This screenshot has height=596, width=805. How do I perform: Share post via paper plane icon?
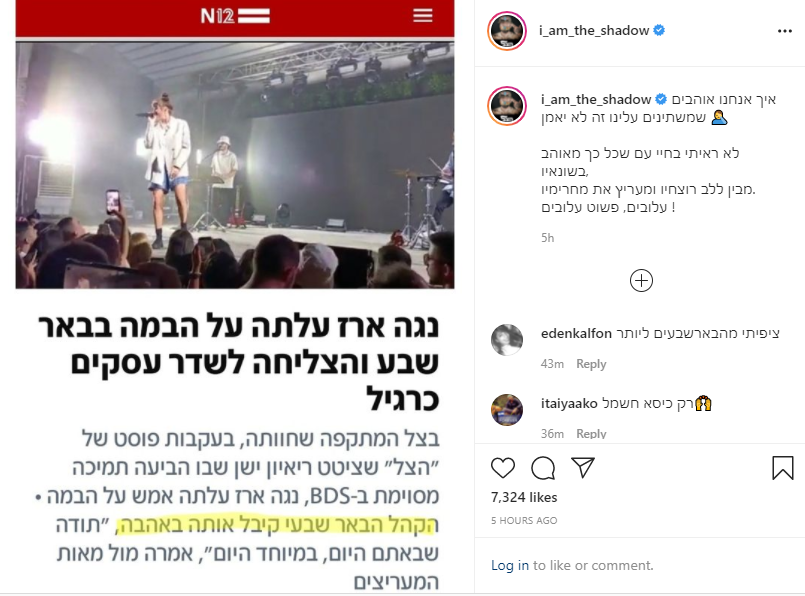[583, 468]
